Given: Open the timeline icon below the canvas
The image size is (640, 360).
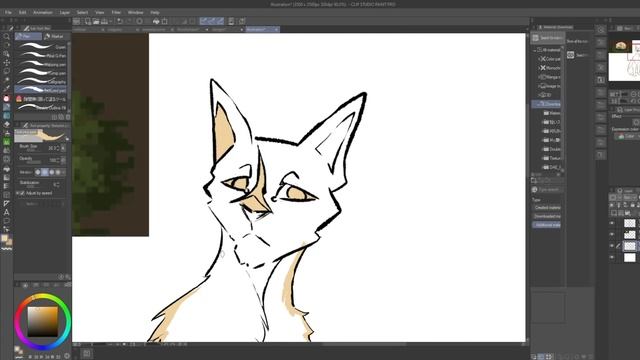Looking at the screenshot, I should click(x=87, y=353).
